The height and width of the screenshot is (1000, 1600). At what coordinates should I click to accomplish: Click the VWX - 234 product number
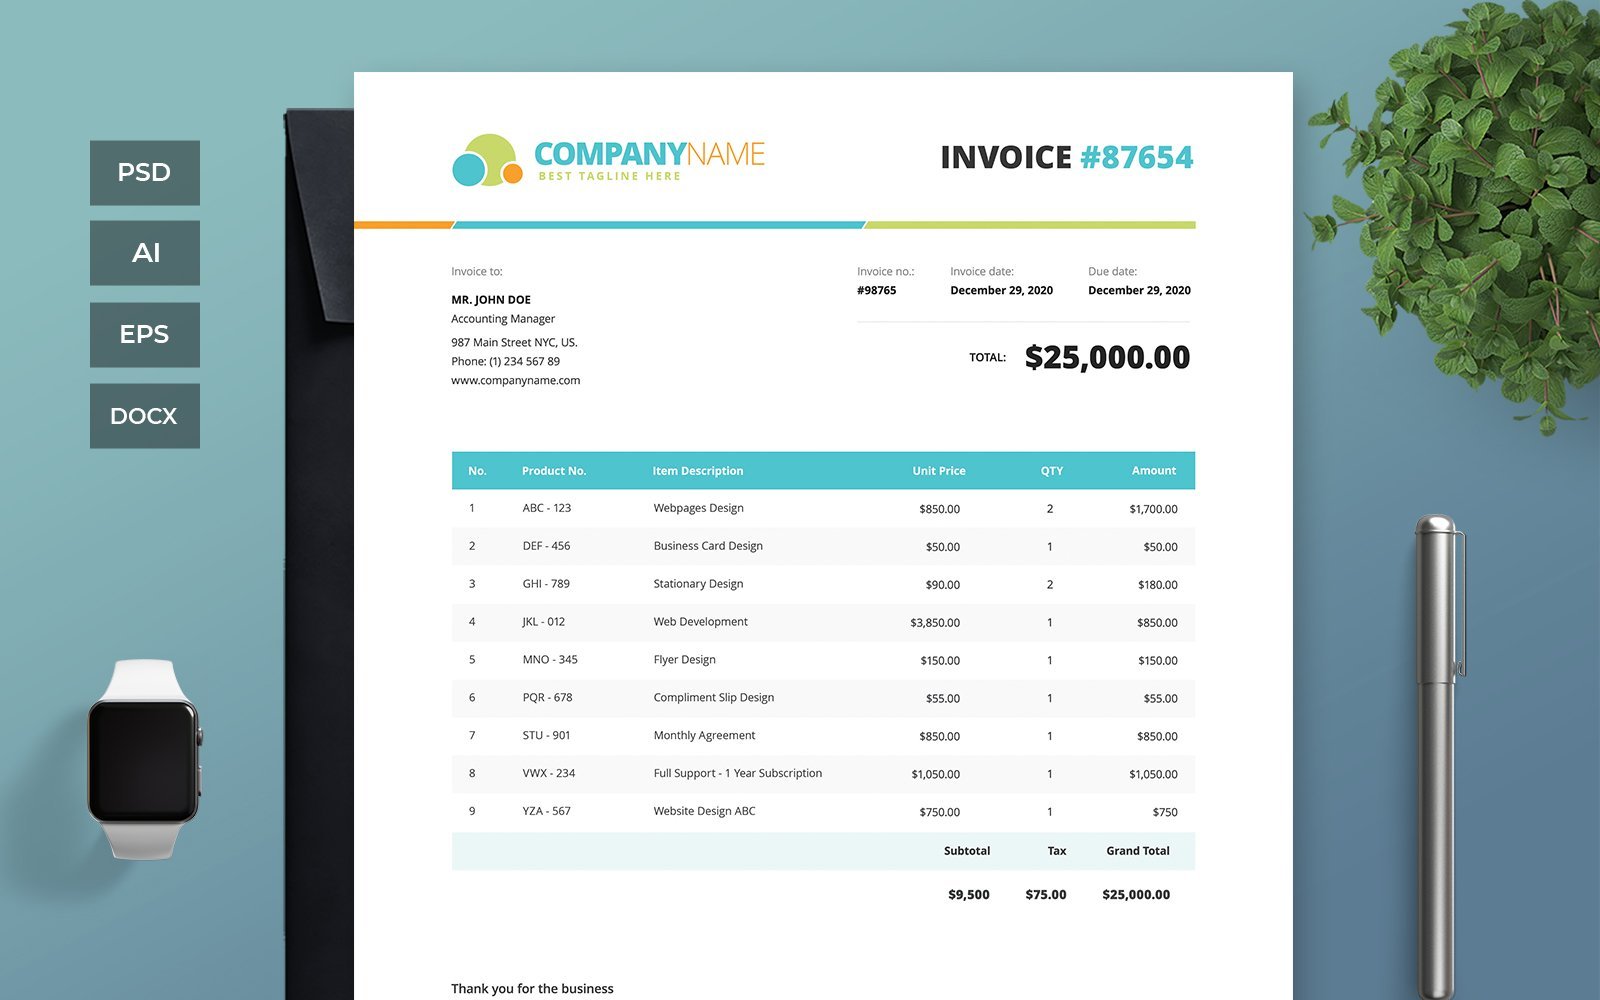[549, 774]
